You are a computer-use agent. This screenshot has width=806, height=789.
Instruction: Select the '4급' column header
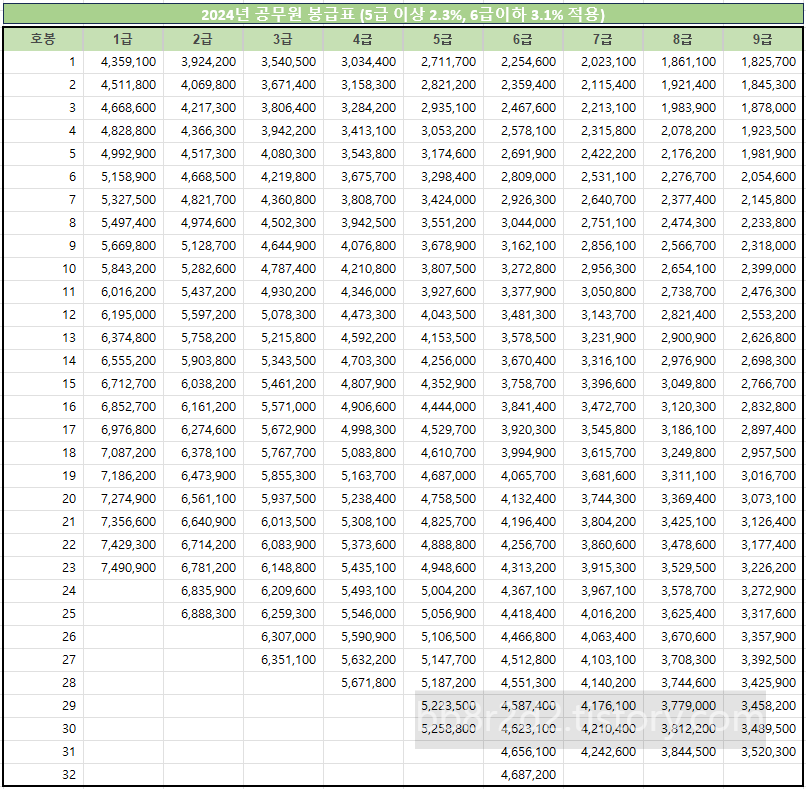363,39
